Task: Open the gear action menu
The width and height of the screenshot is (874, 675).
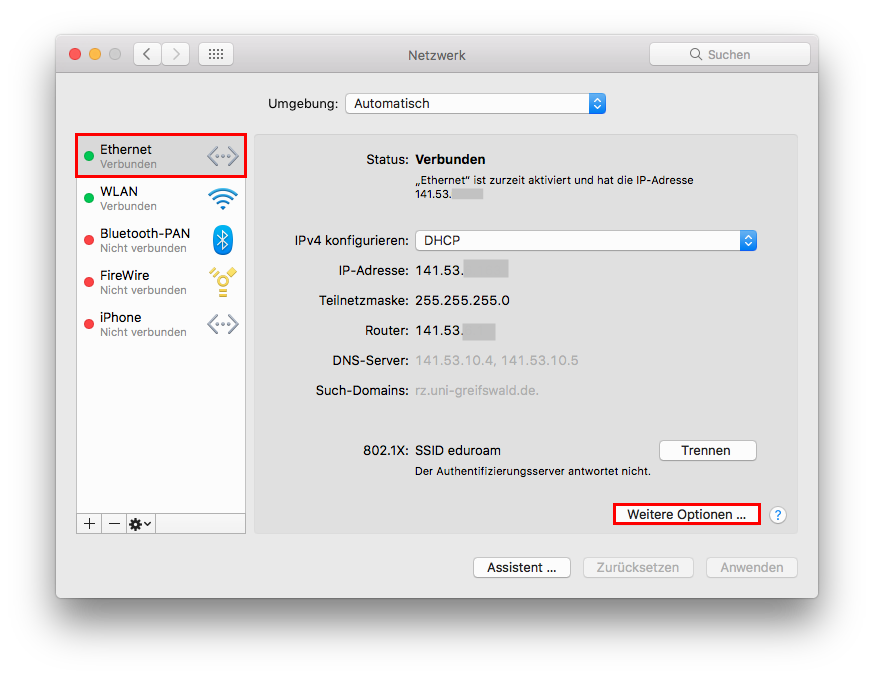Action: click(141, 524)
